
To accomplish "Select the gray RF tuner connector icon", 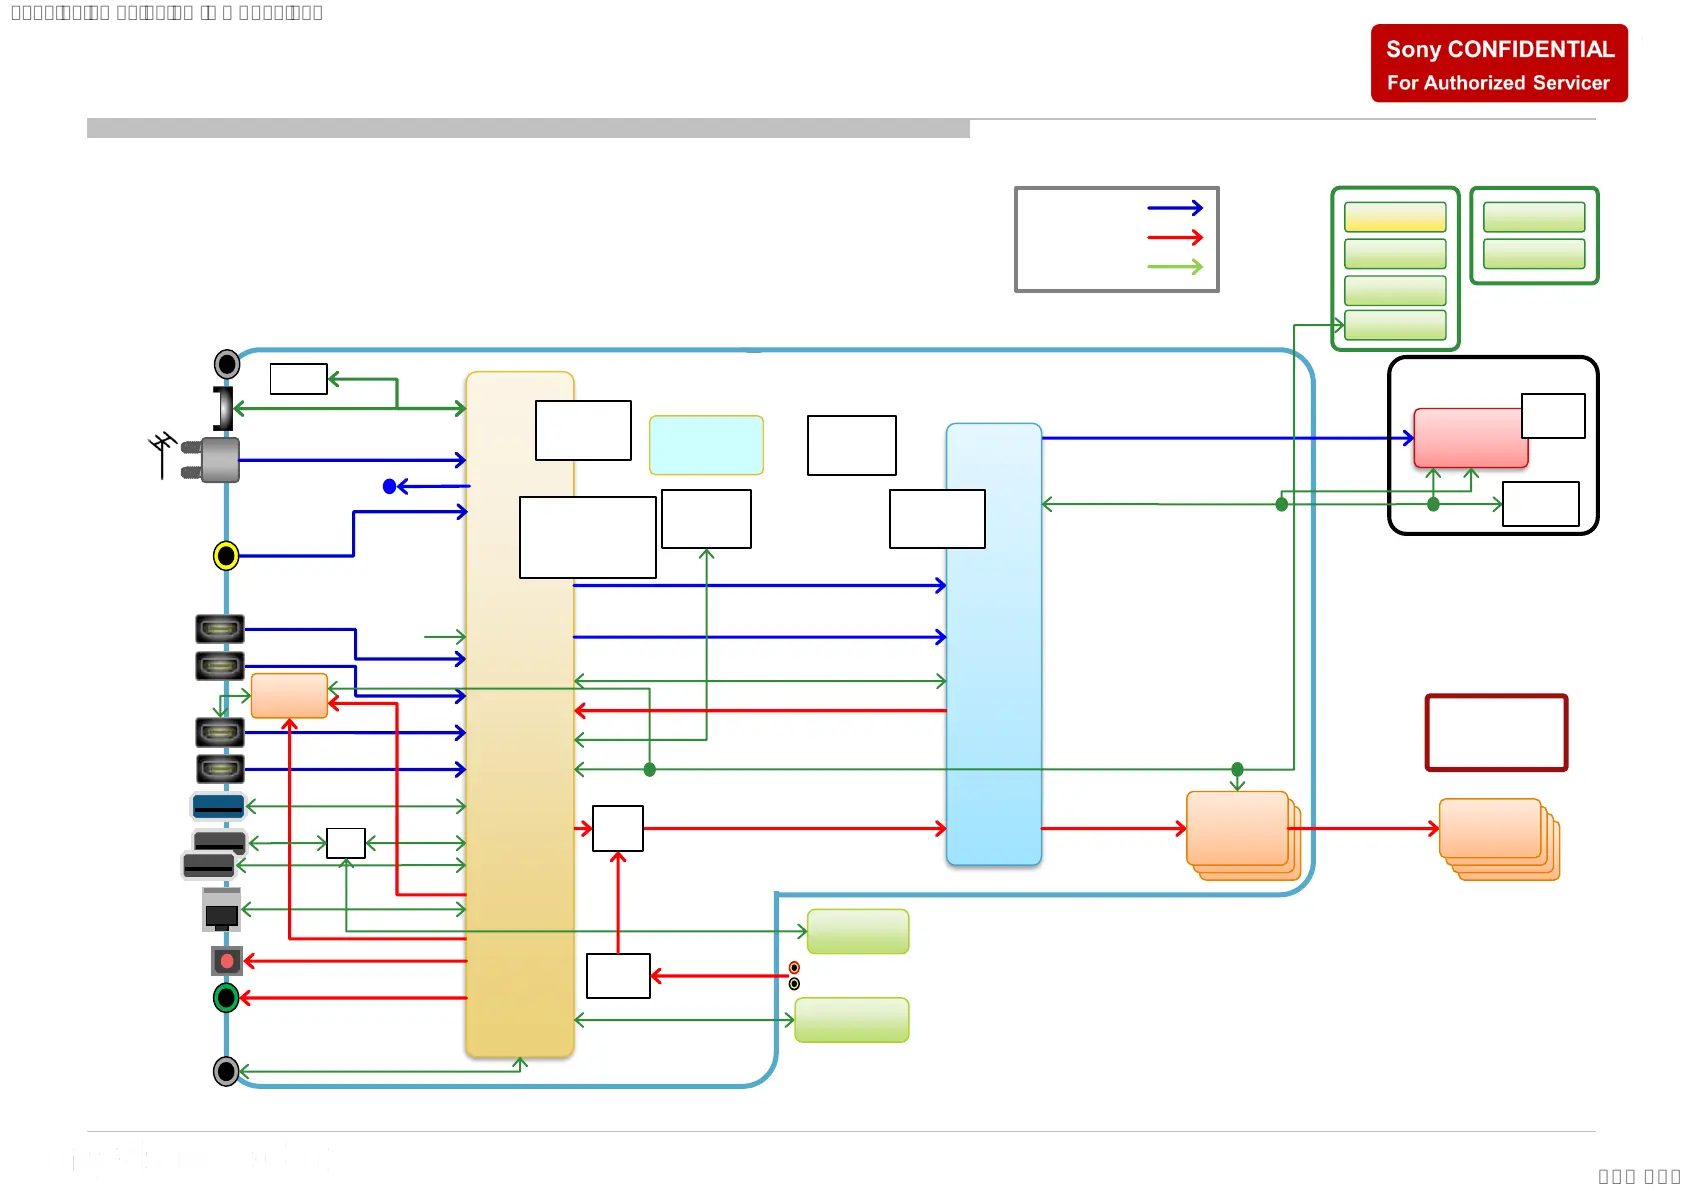I will (211, 460).
